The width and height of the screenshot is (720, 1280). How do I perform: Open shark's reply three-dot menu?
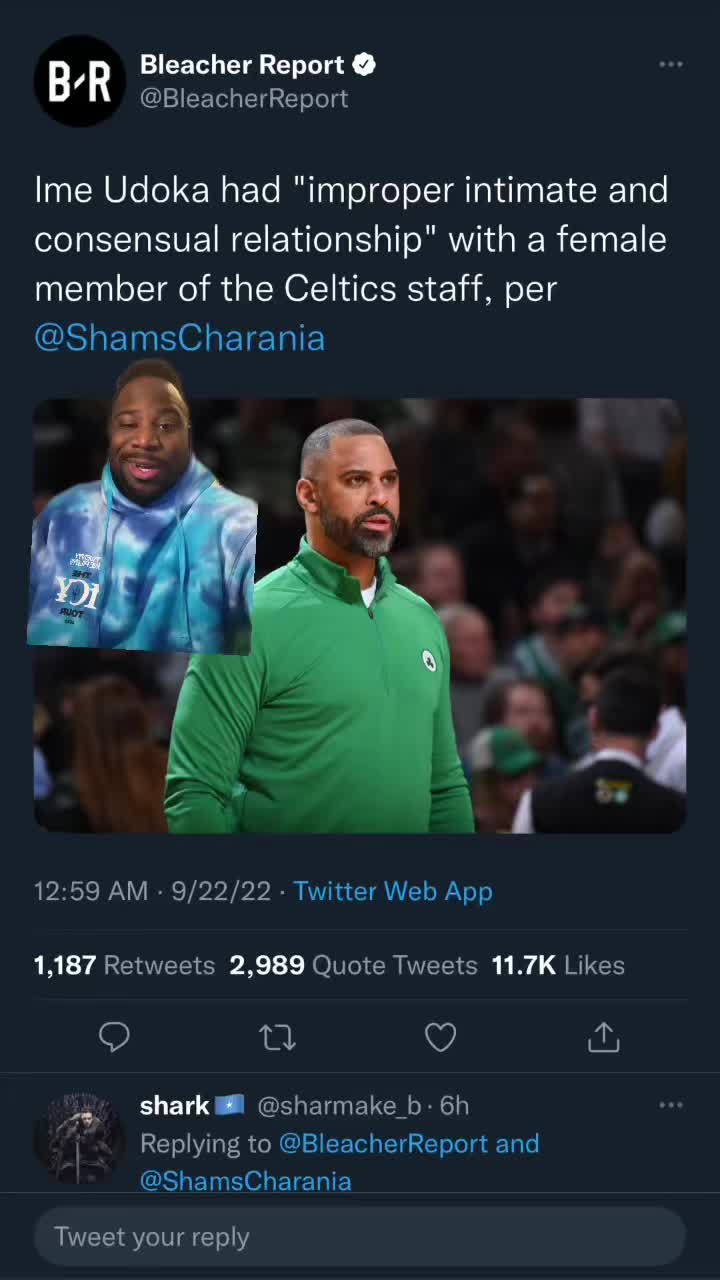670,1105
